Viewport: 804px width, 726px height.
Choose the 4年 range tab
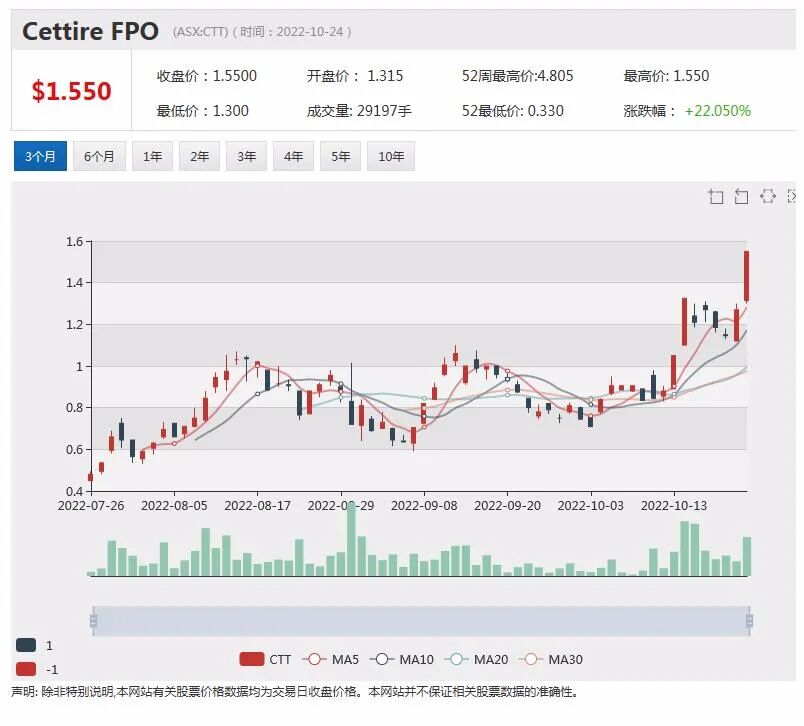293,156
